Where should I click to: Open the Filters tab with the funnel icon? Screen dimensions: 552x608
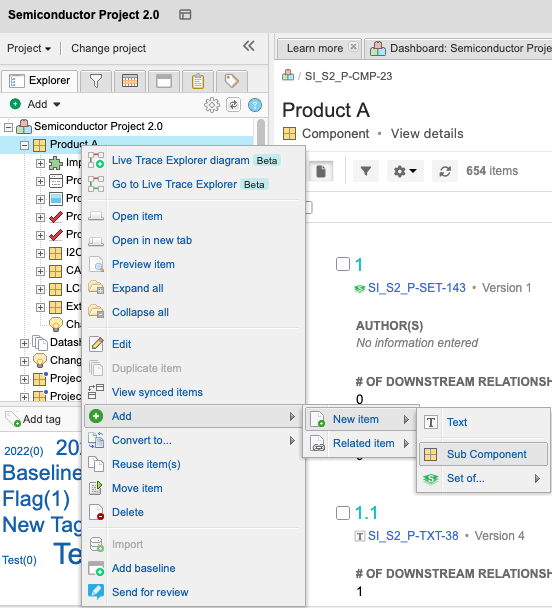pos(95,81)
